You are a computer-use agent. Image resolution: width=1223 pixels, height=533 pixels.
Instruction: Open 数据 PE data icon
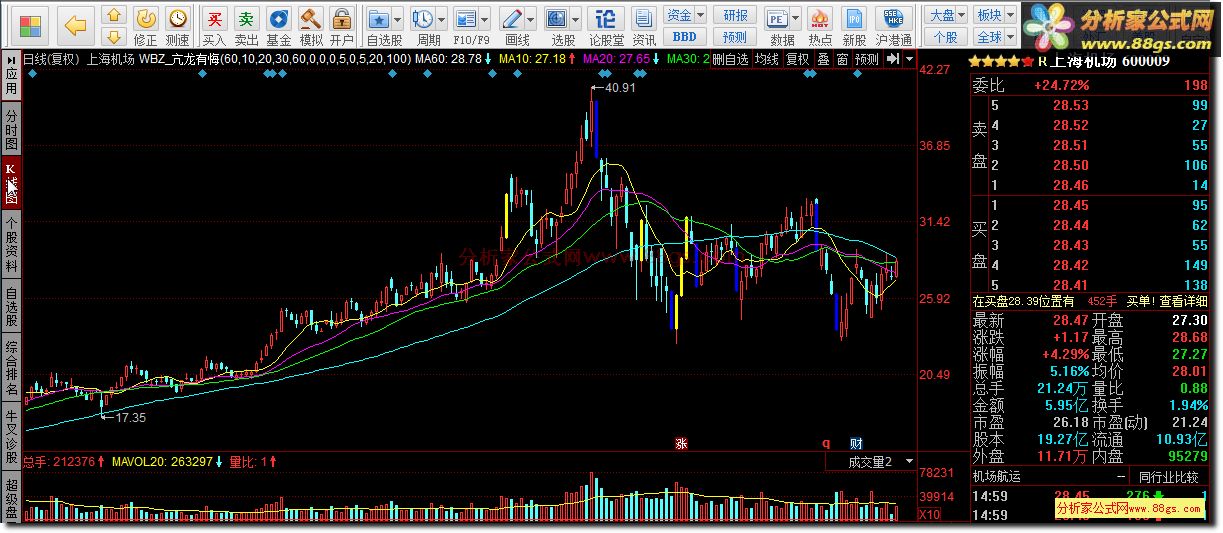[x=777, y=18]
